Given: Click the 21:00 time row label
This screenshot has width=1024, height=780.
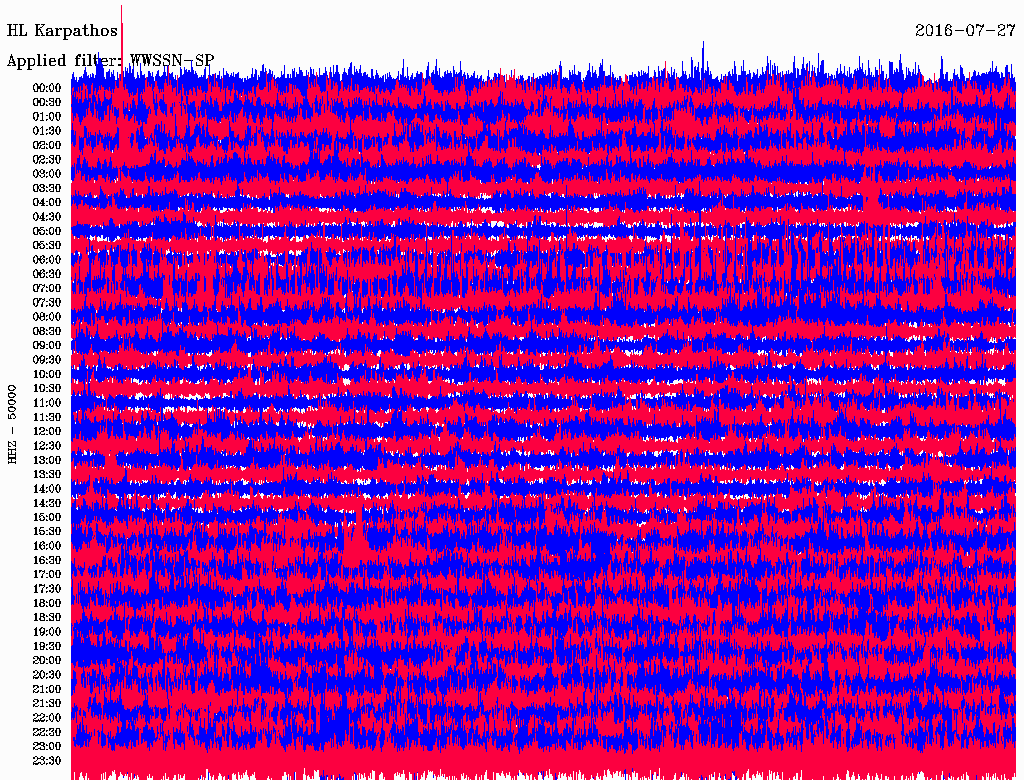Looking at the screenshot, I should [x=47, y=690].
